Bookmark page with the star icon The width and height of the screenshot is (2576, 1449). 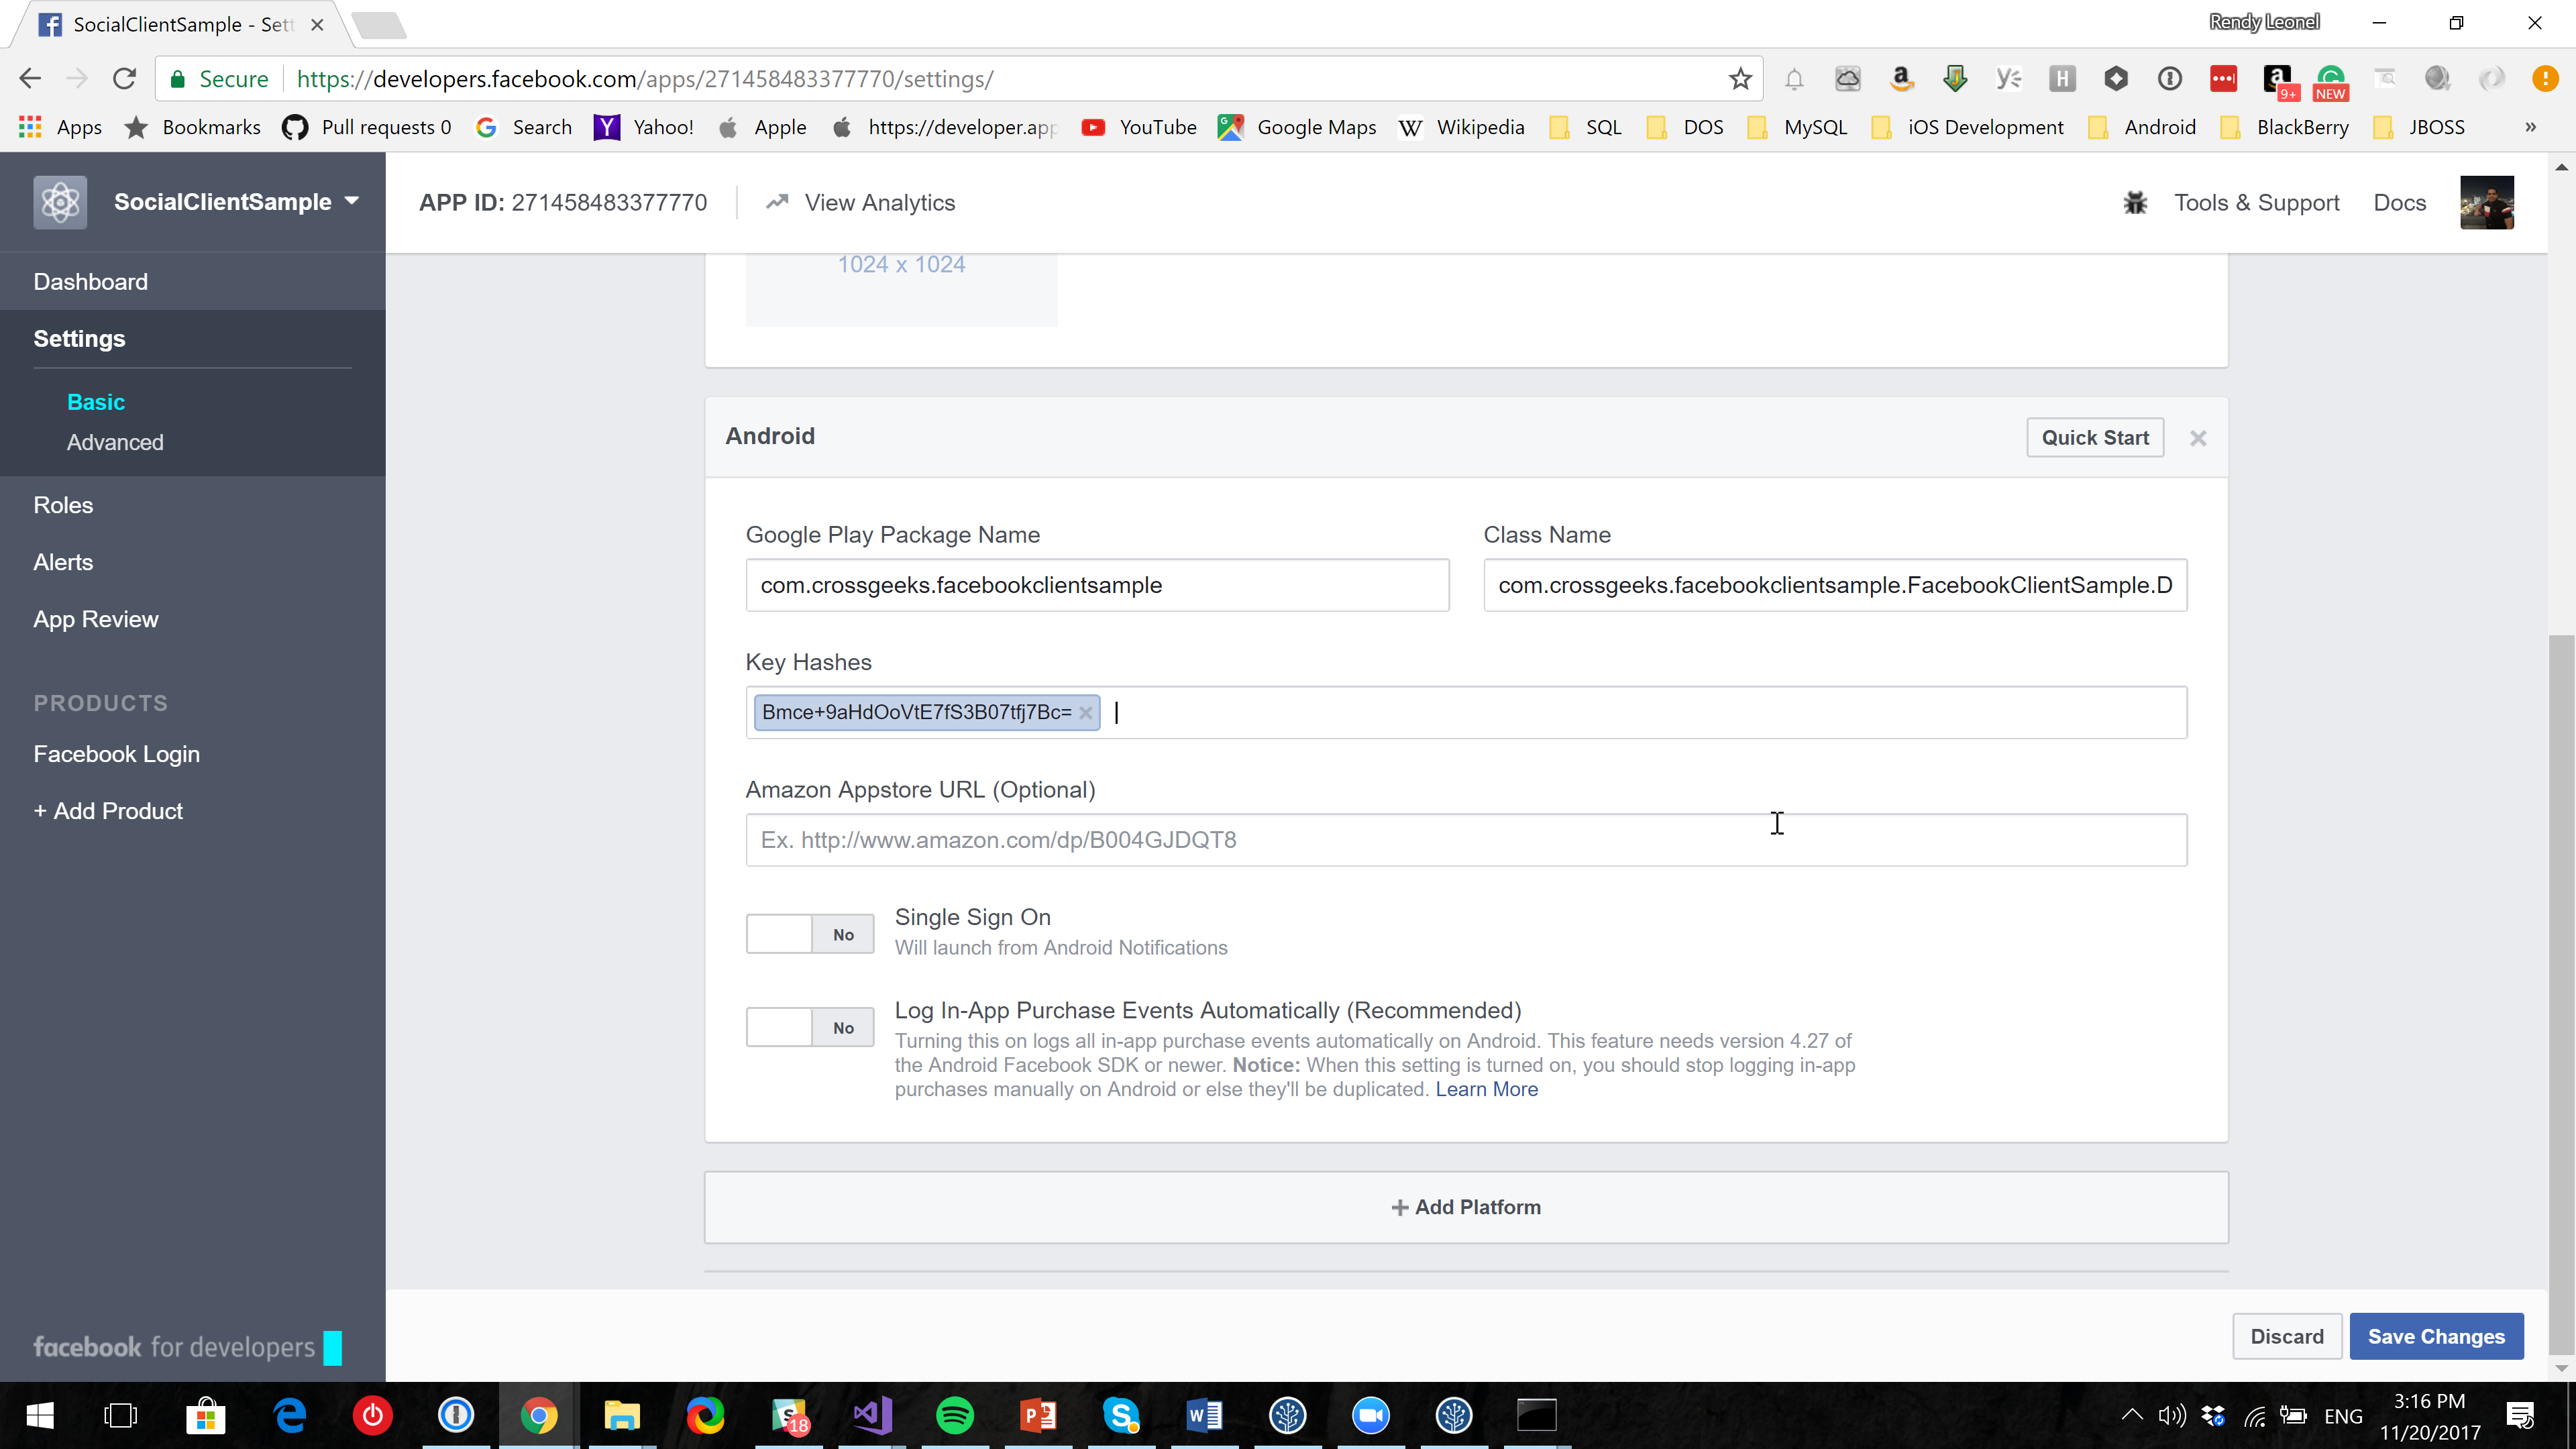click(1740, 79)
